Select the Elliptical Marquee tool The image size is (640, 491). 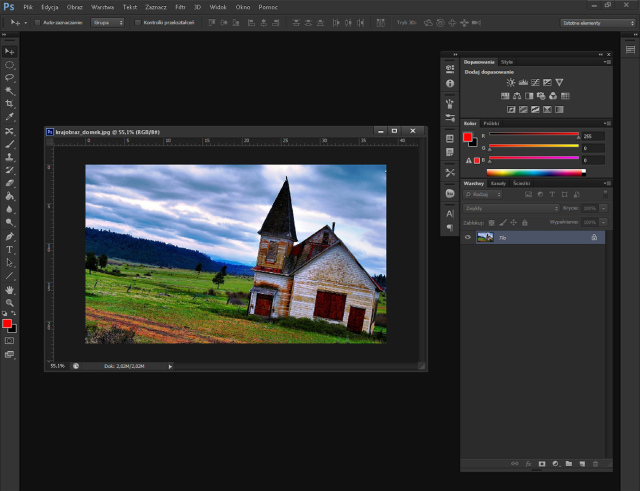coord(9,65)
